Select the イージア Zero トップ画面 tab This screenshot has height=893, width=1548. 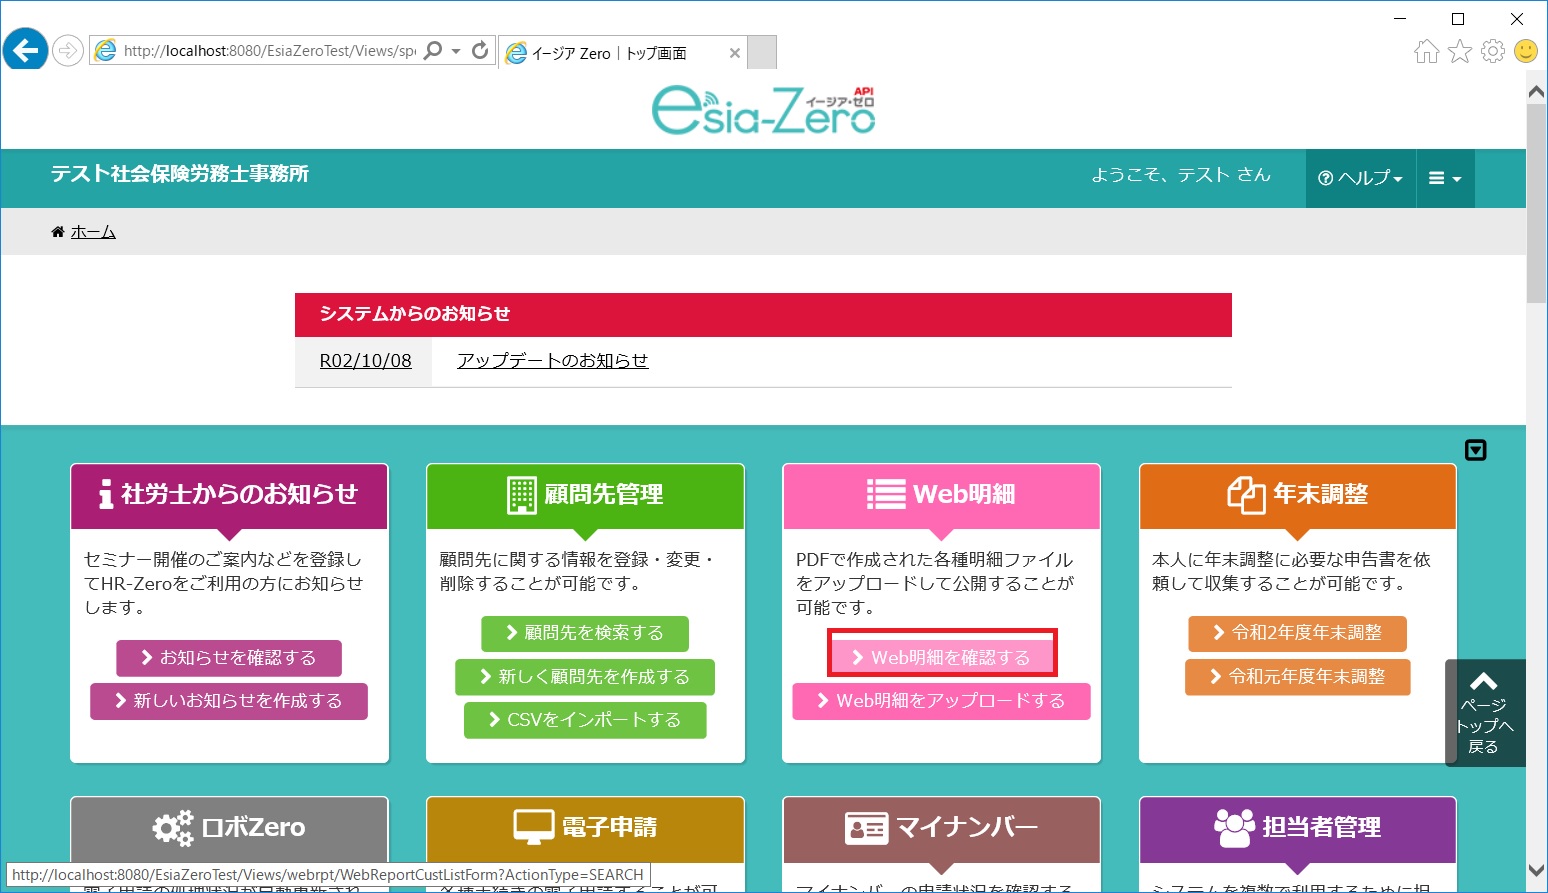click(x=622, y=53)
